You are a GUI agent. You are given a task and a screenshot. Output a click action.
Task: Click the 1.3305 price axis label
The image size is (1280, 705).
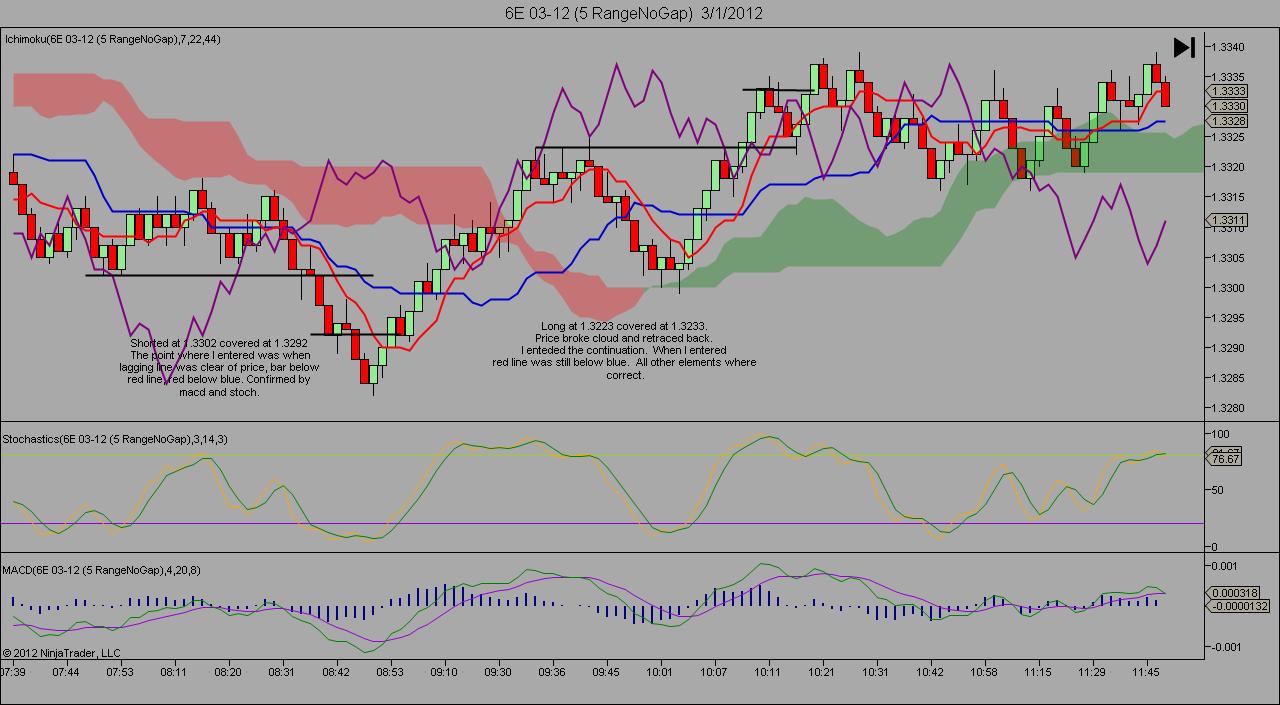click(x=1229, y=258)
